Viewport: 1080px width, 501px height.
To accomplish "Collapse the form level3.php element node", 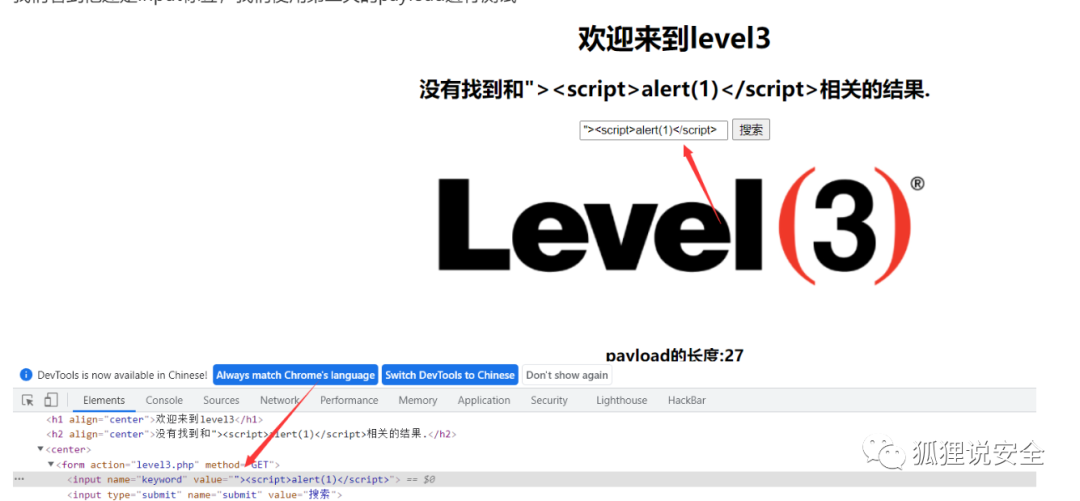I will (x=50, y=464).
